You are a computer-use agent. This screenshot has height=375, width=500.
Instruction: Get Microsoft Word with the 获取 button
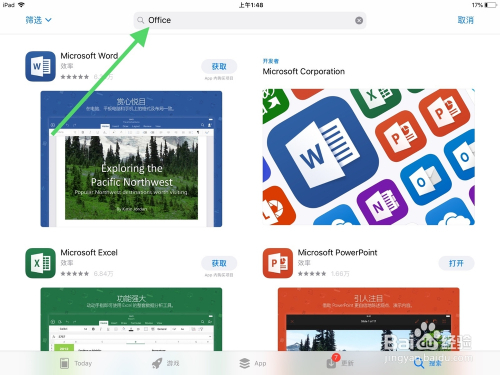click(x=219, y=66)
